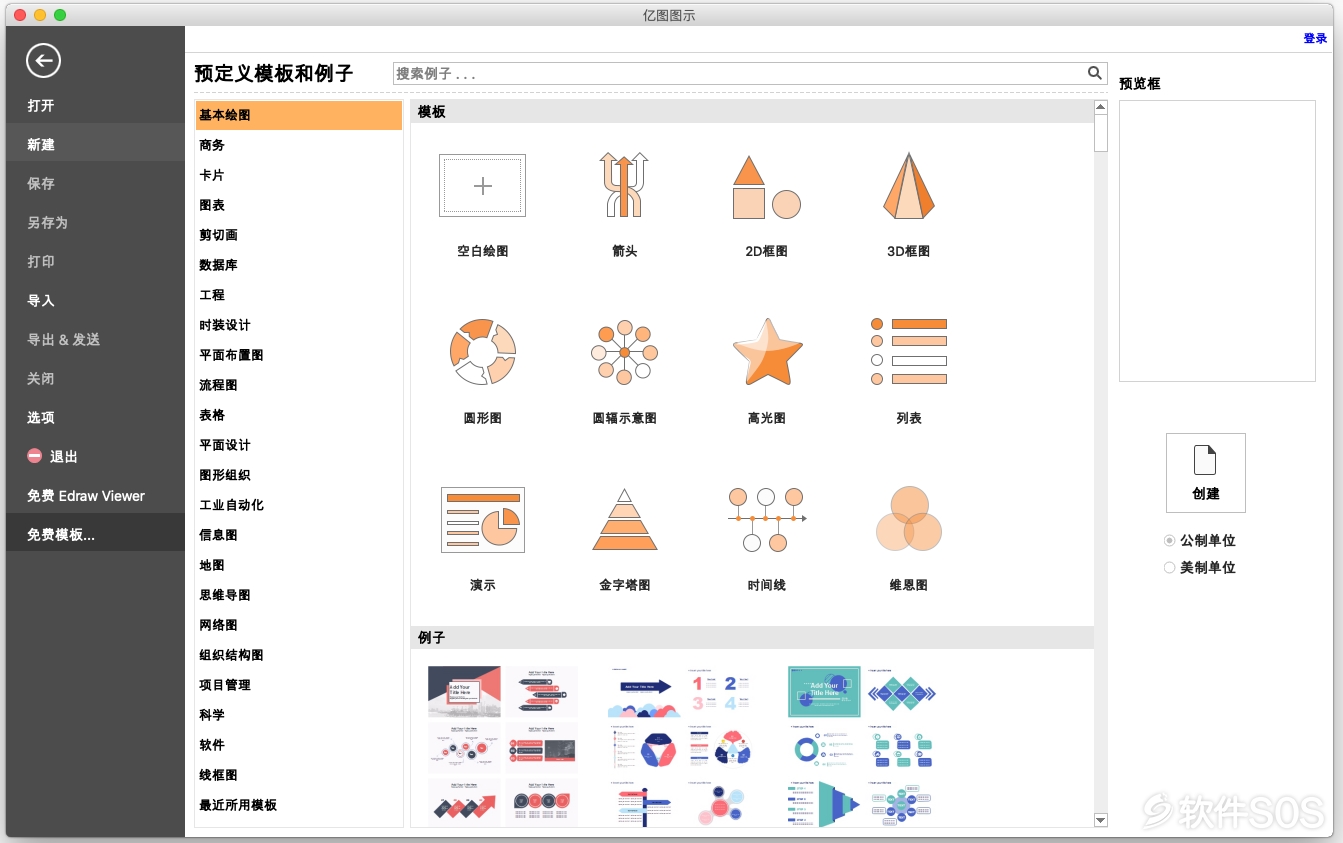Select the 基本绘图 category
The height and width of the screenshot is (843, 1343).
299,115
